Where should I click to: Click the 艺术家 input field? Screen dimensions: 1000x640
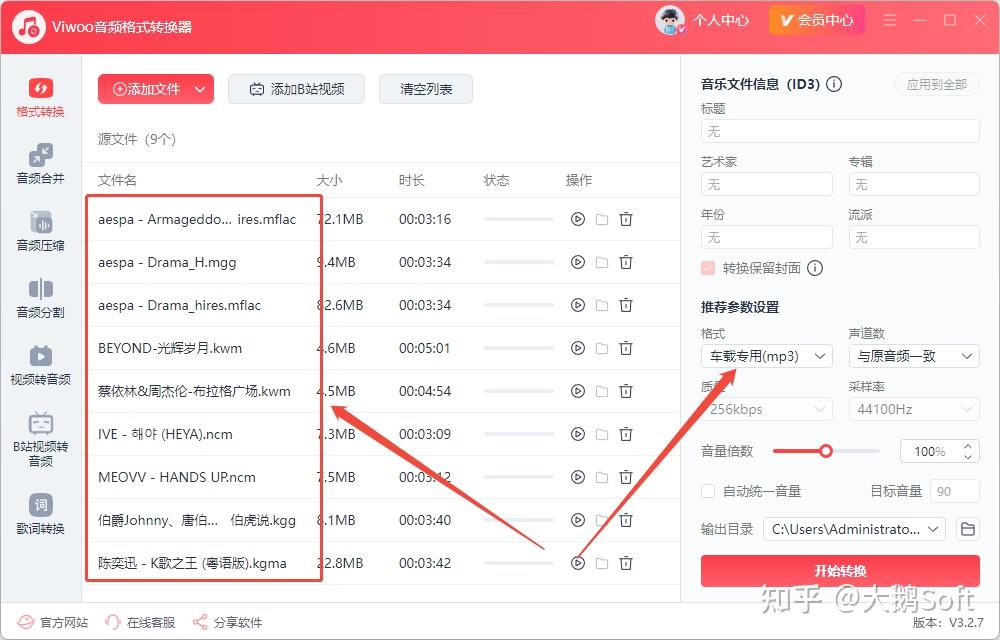(x=767, y=184)
